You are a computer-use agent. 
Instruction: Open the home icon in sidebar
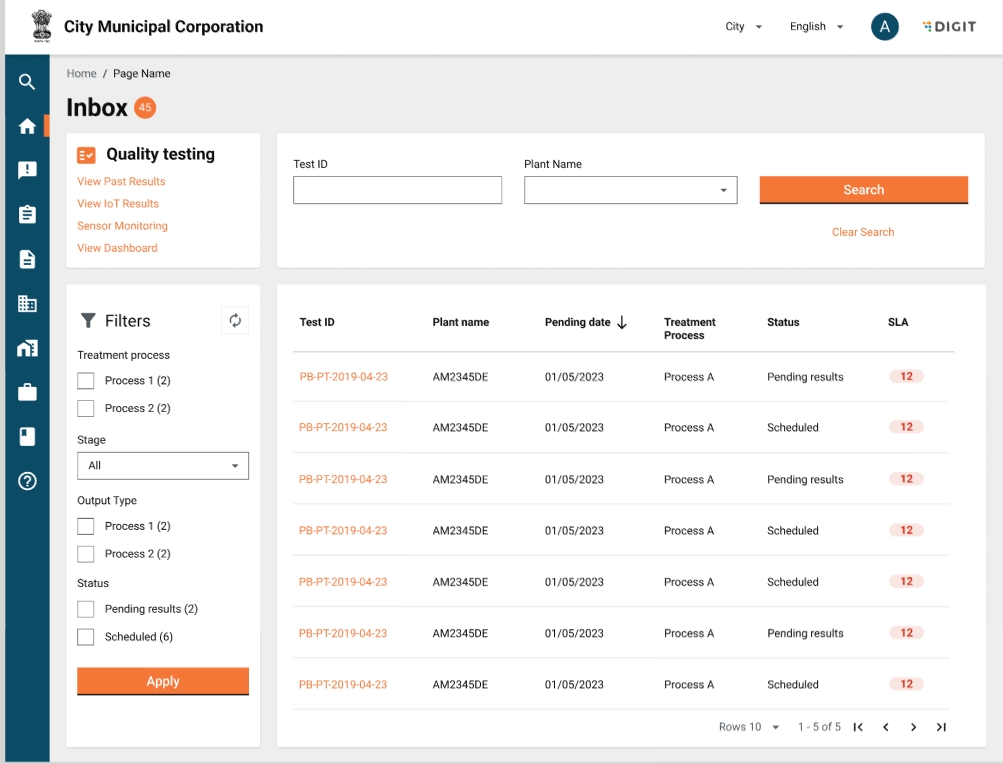click(27, 126)
